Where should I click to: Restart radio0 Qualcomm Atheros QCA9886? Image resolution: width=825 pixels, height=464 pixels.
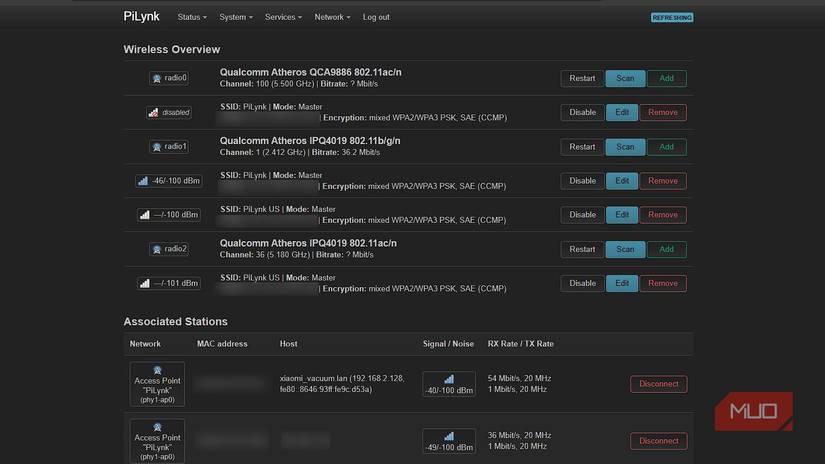582,78
